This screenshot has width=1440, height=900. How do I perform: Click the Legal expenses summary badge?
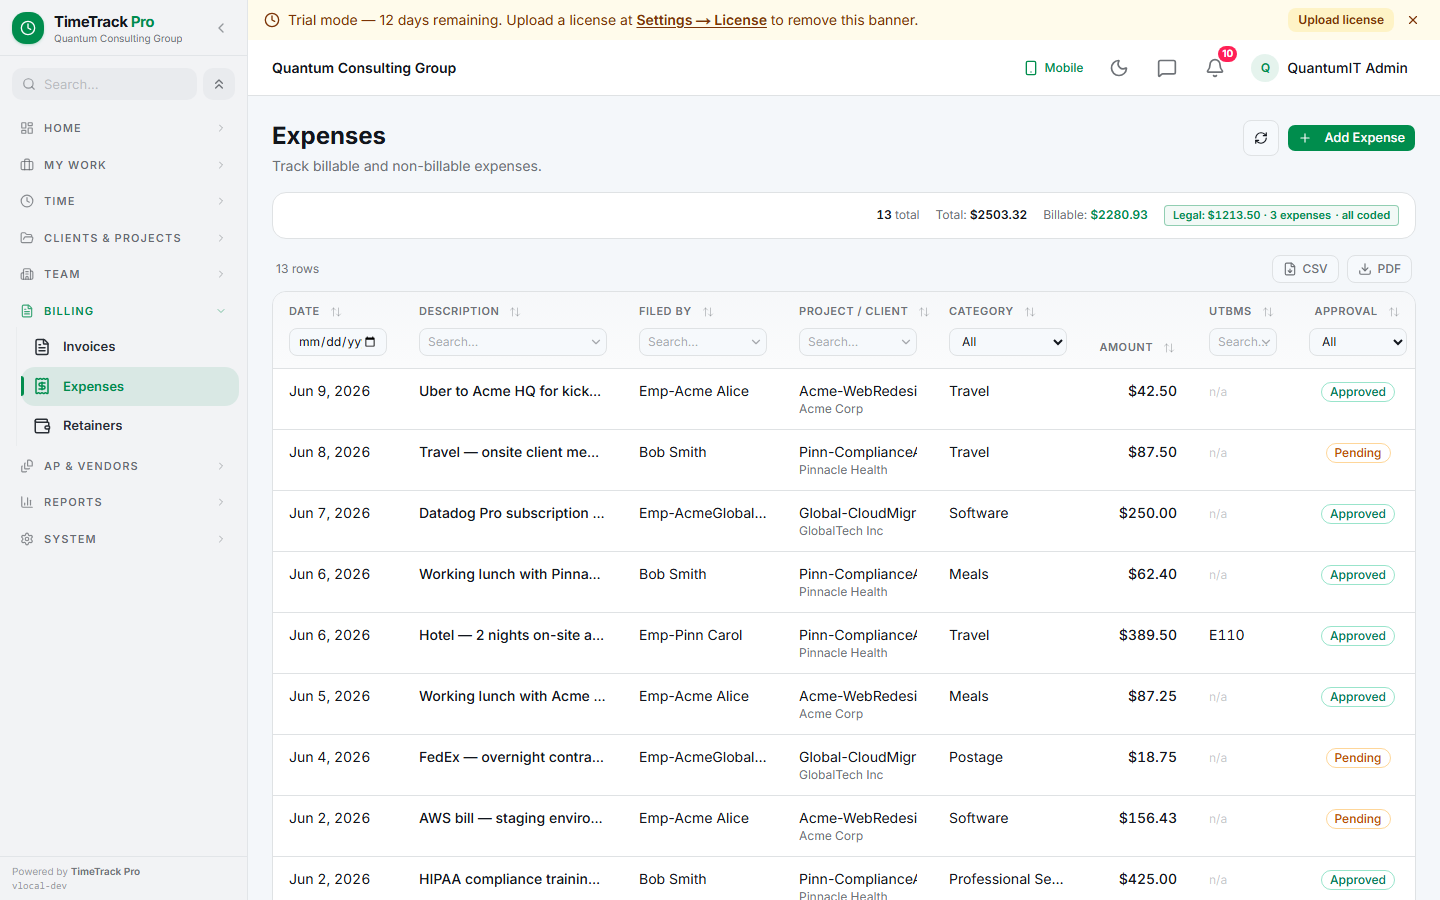click(1281, 215)
